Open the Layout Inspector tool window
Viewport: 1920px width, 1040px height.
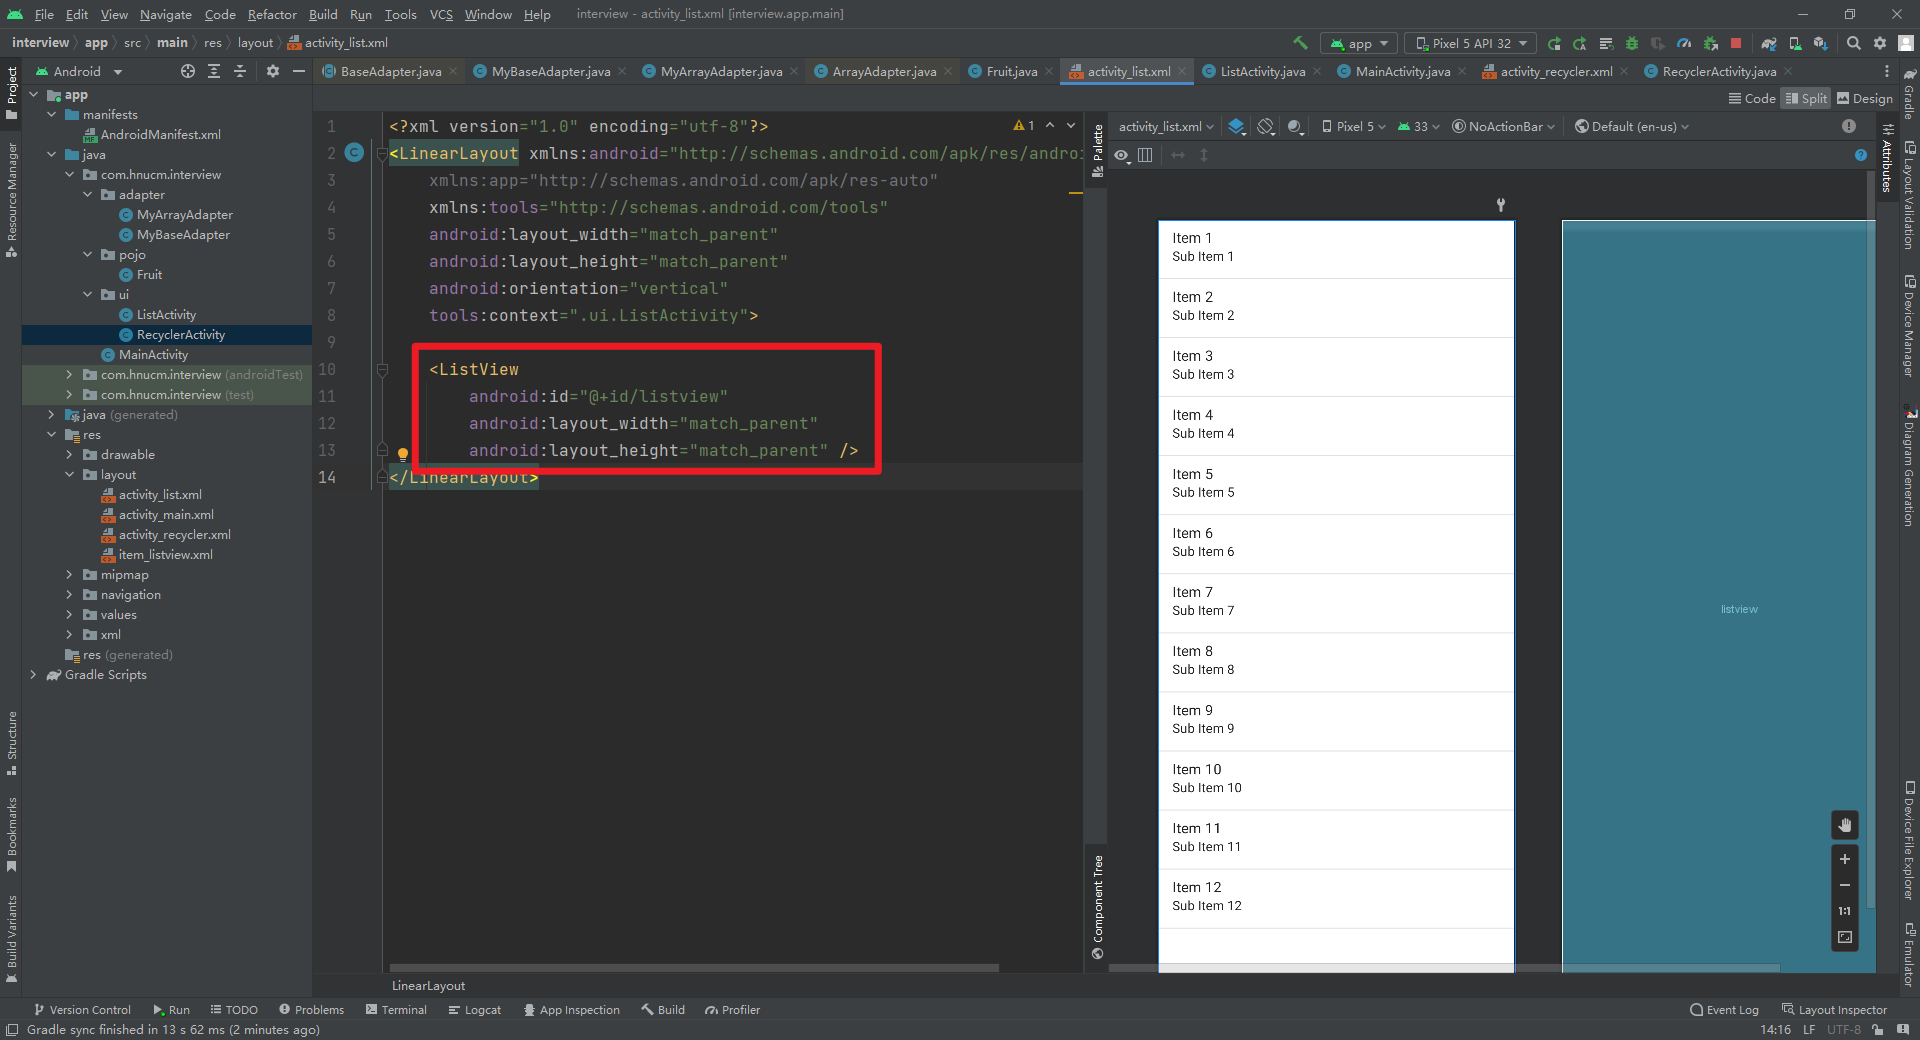pyautogui.click(x=1834, y=1010)
